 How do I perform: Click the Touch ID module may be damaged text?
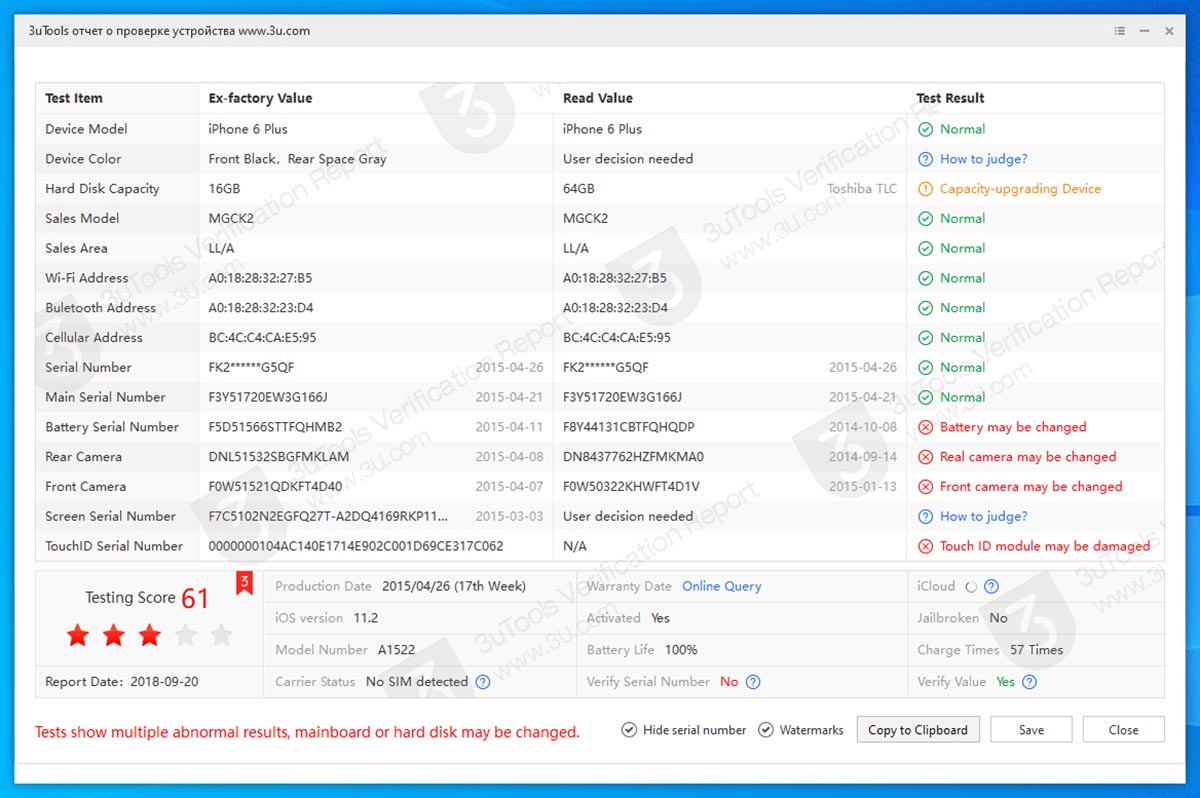1045,546
